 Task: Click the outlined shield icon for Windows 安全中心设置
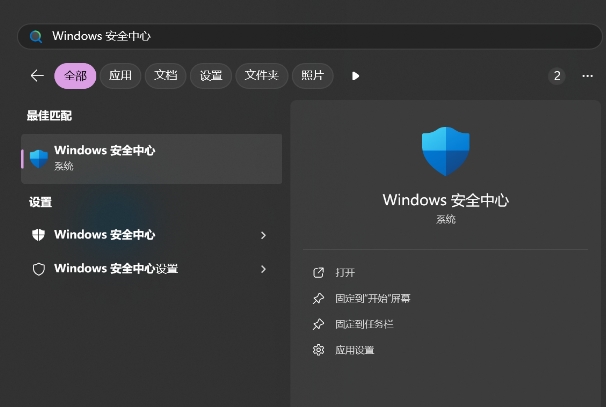(39, 269)
